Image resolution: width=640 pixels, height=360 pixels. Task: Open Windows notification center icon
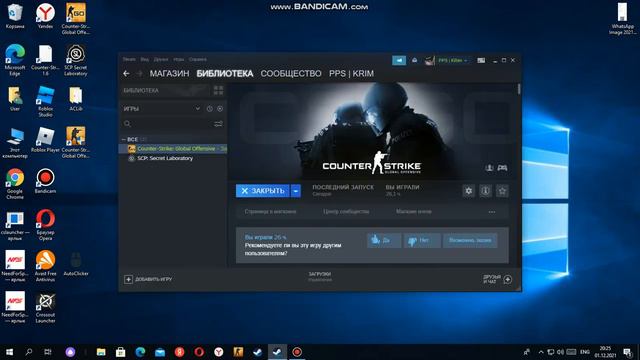[627, 352]
